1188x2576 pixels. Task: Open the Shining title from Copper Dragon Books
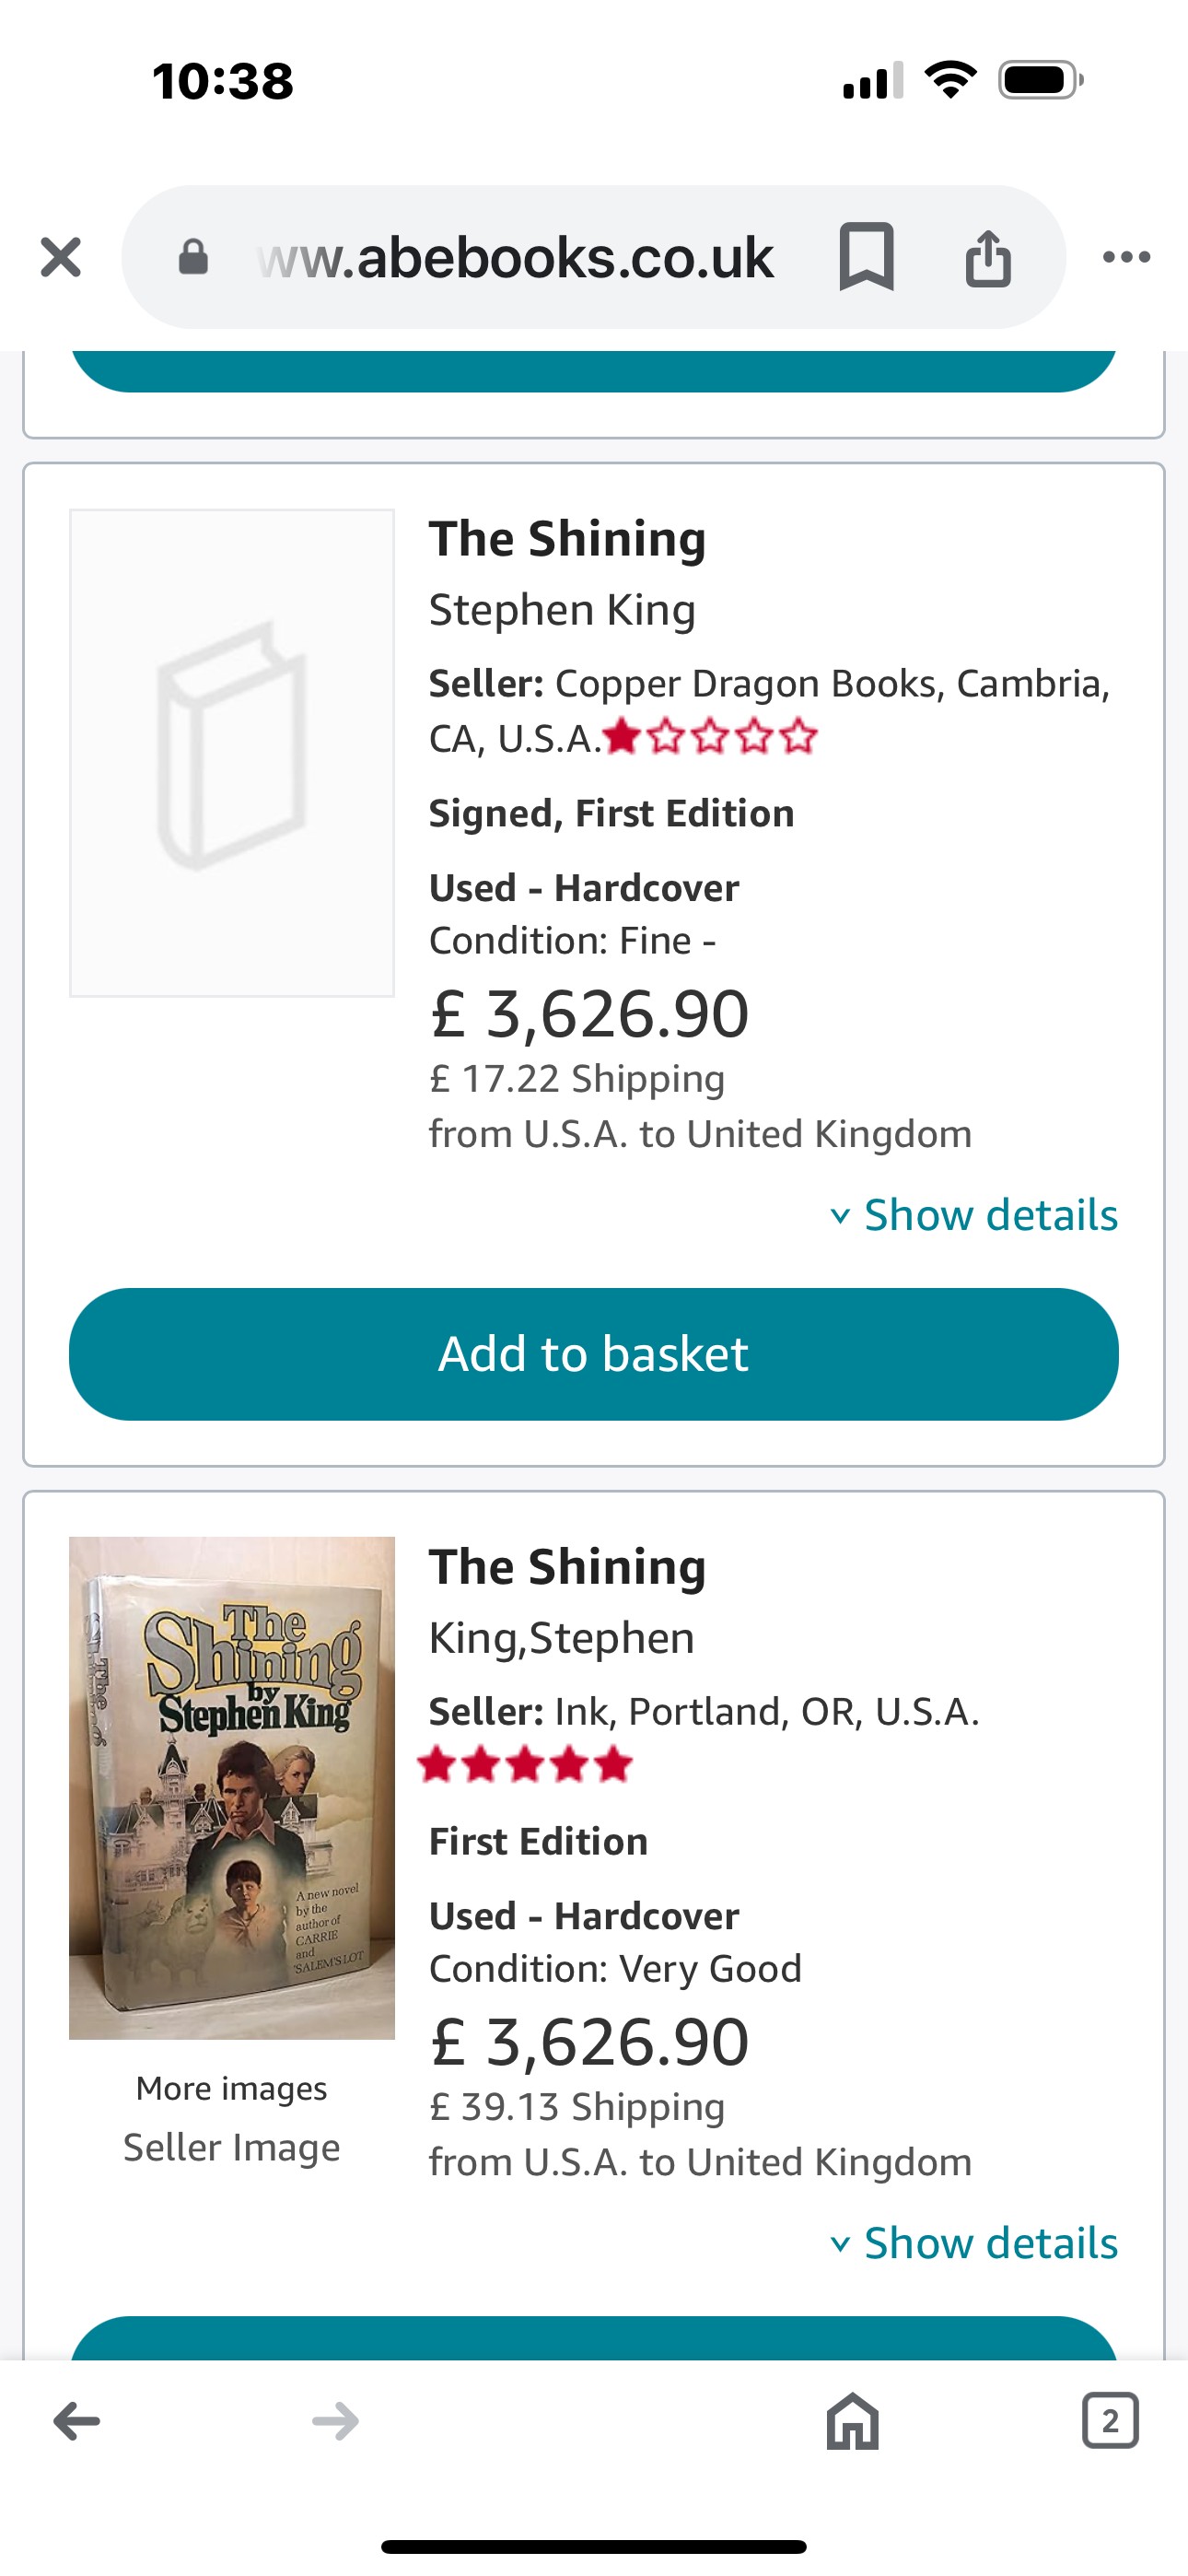coord(567,539)
